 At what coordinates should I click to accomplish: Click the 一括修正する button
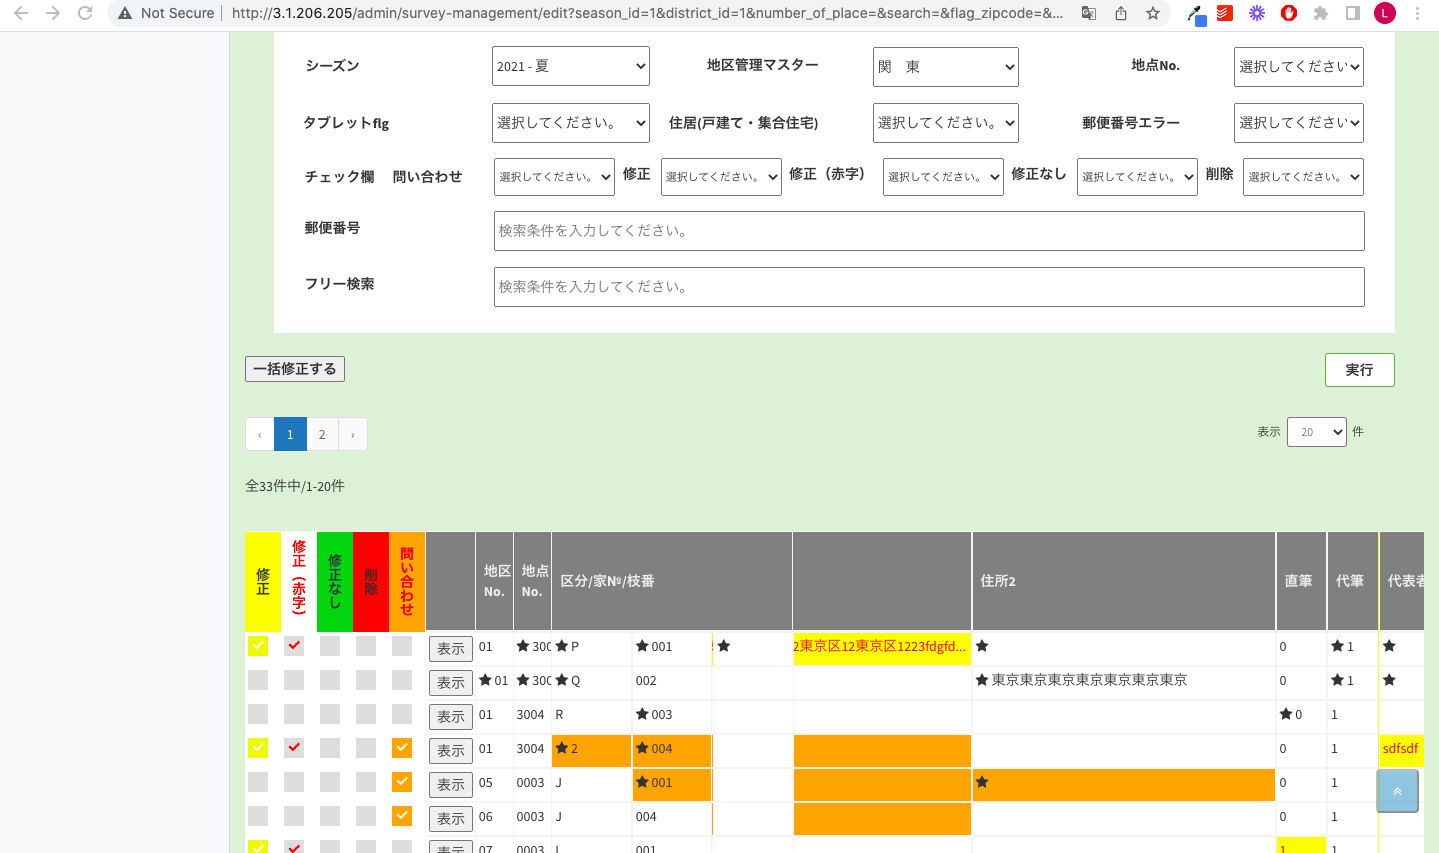point(295,369)
